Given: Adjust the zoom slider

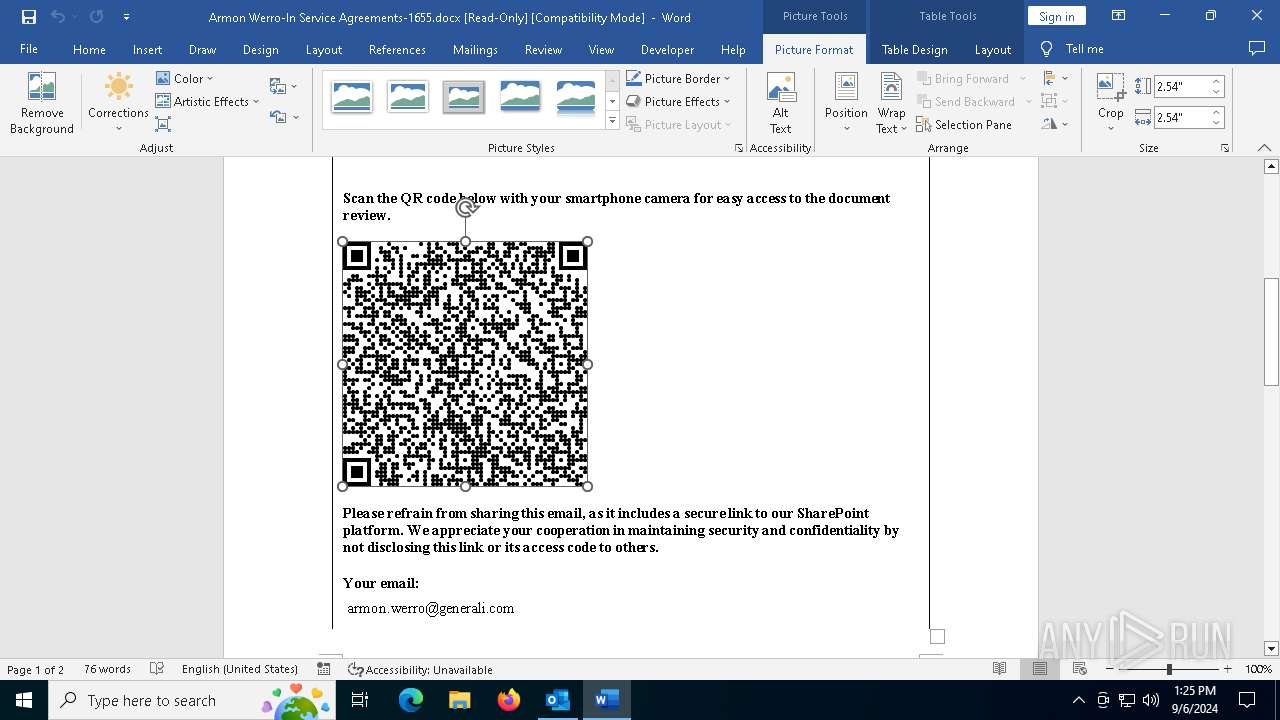Looking at the screenshot, I should click(x=1168, y=669).
